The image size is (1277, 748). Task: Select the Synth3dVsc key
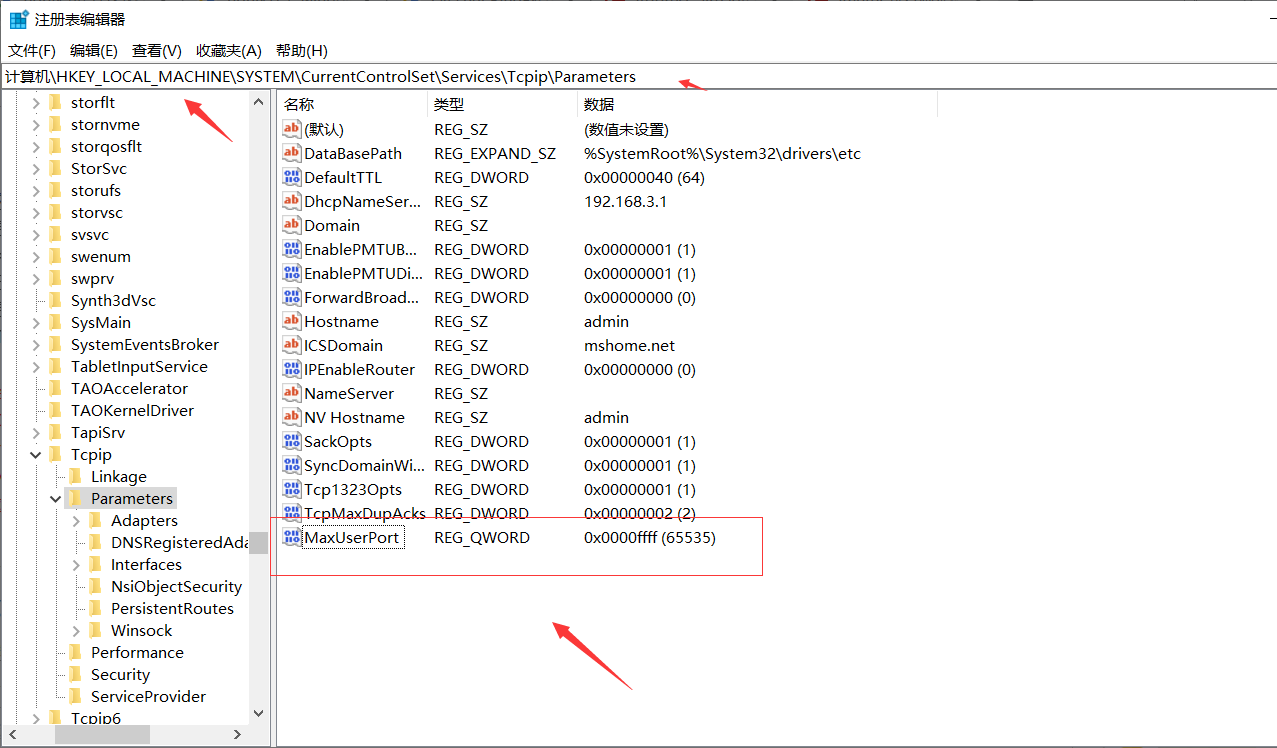pos(113,300)
